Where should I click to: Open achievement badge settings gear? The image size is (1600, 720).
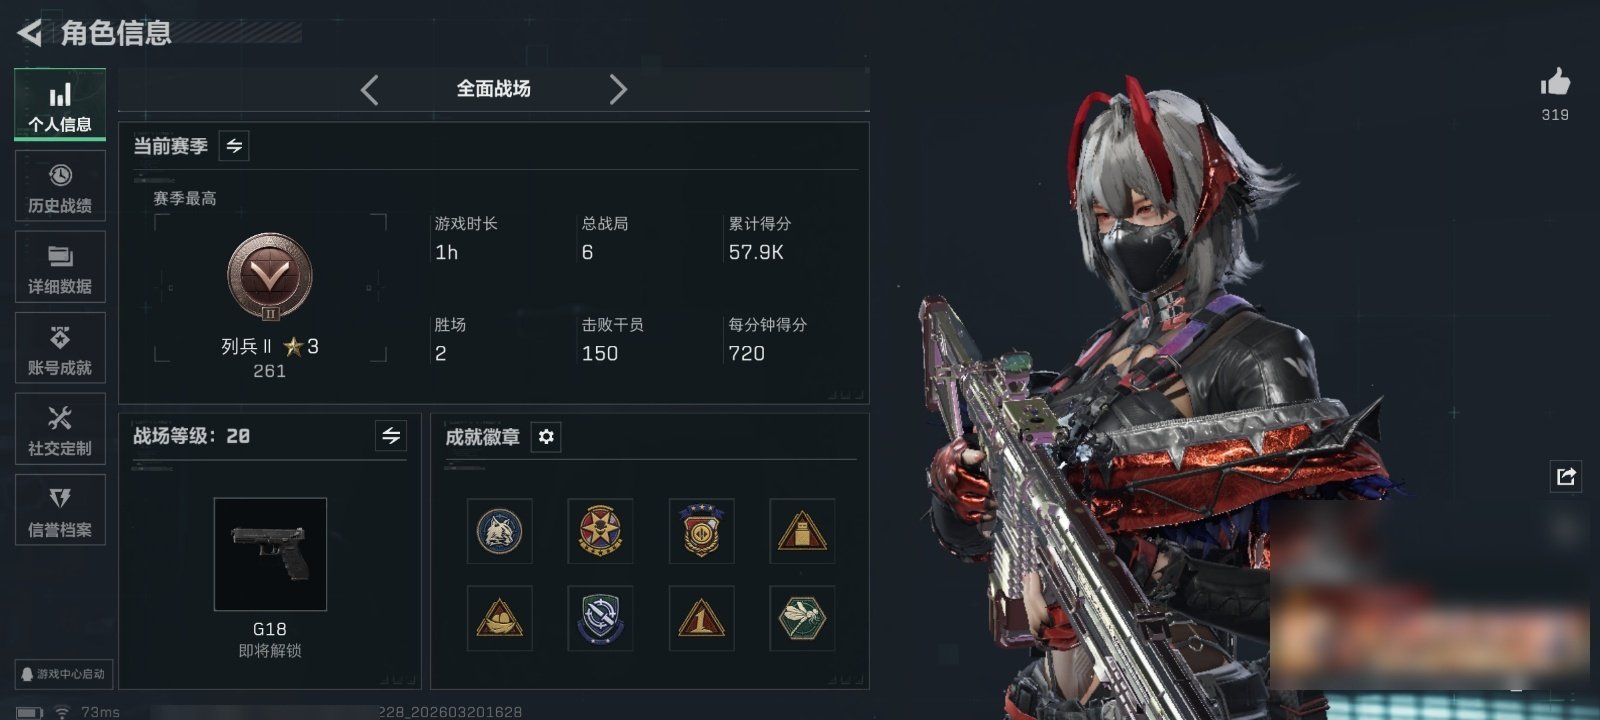546,437
